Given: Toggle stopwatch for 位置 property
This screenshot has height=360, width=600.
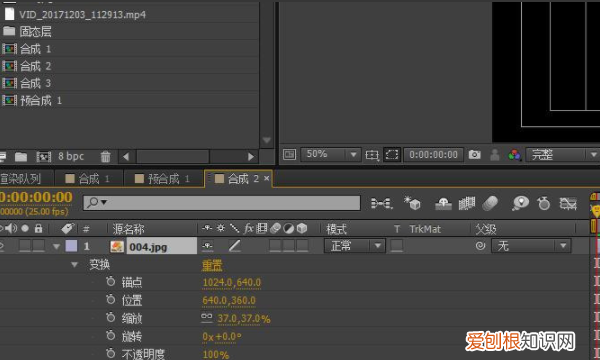Looking at the screenshot, I should [111, 299].
